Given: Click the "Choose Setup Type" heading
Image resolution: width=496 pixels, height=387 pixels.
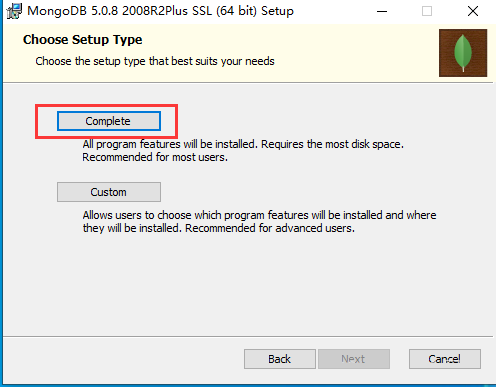Looking at the screenshot, I should point(83,40).
